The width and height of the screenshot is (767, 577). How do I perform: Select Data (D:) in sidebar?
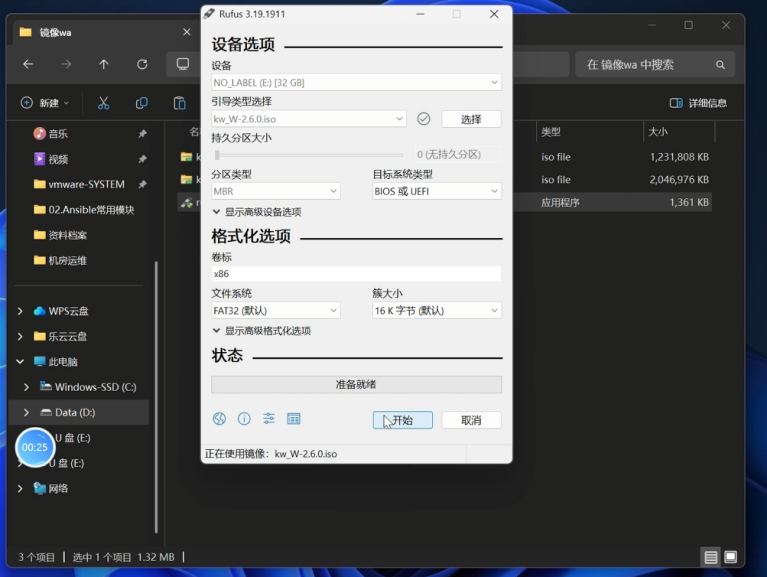click(79, 412)
